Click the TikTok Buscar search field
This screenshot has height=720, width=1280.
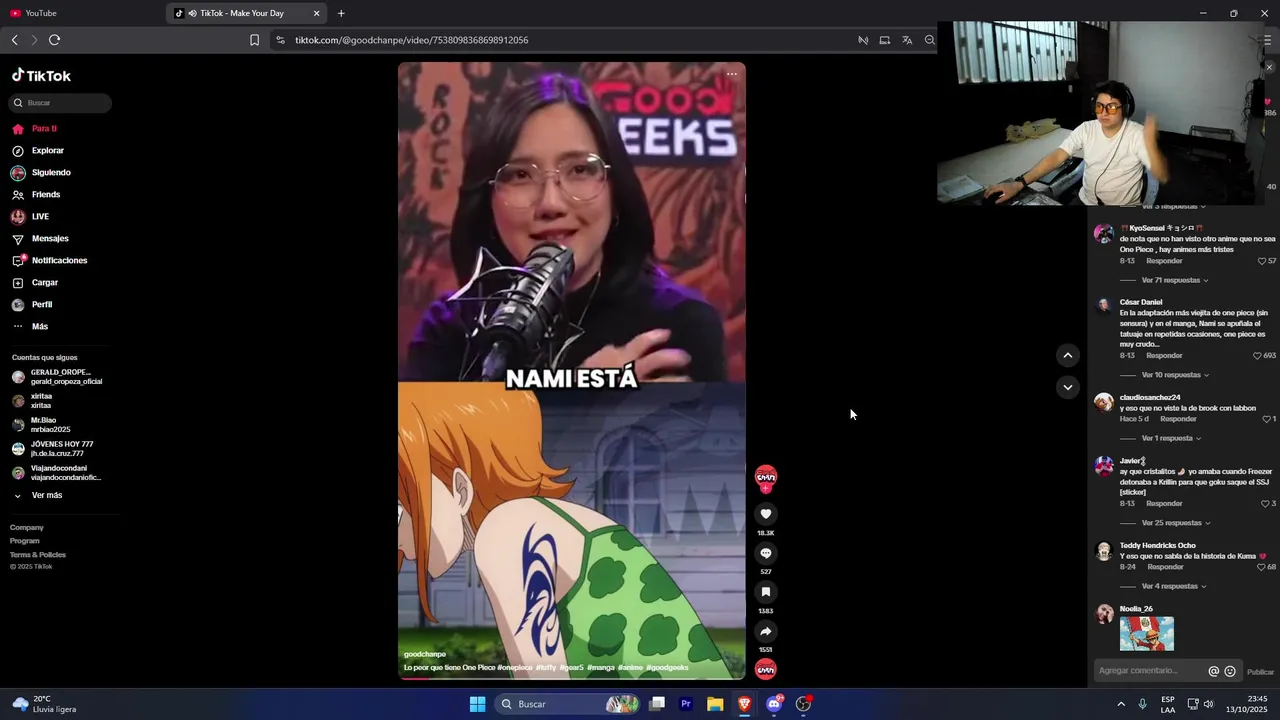click(x=60, y=103)
